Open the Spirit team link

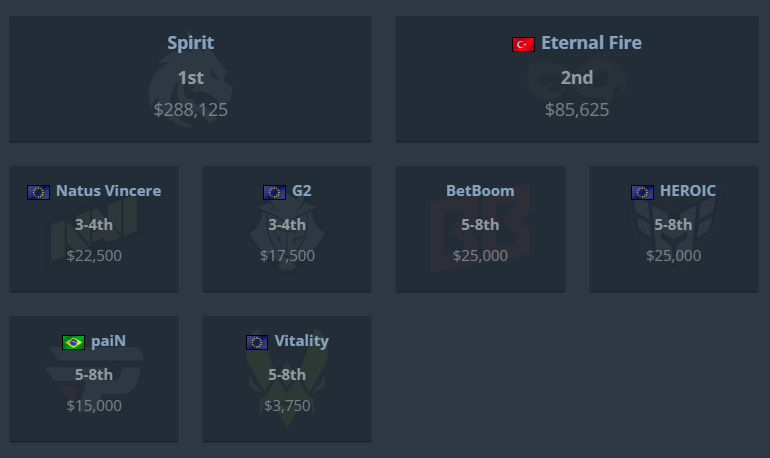click(190, 43)
